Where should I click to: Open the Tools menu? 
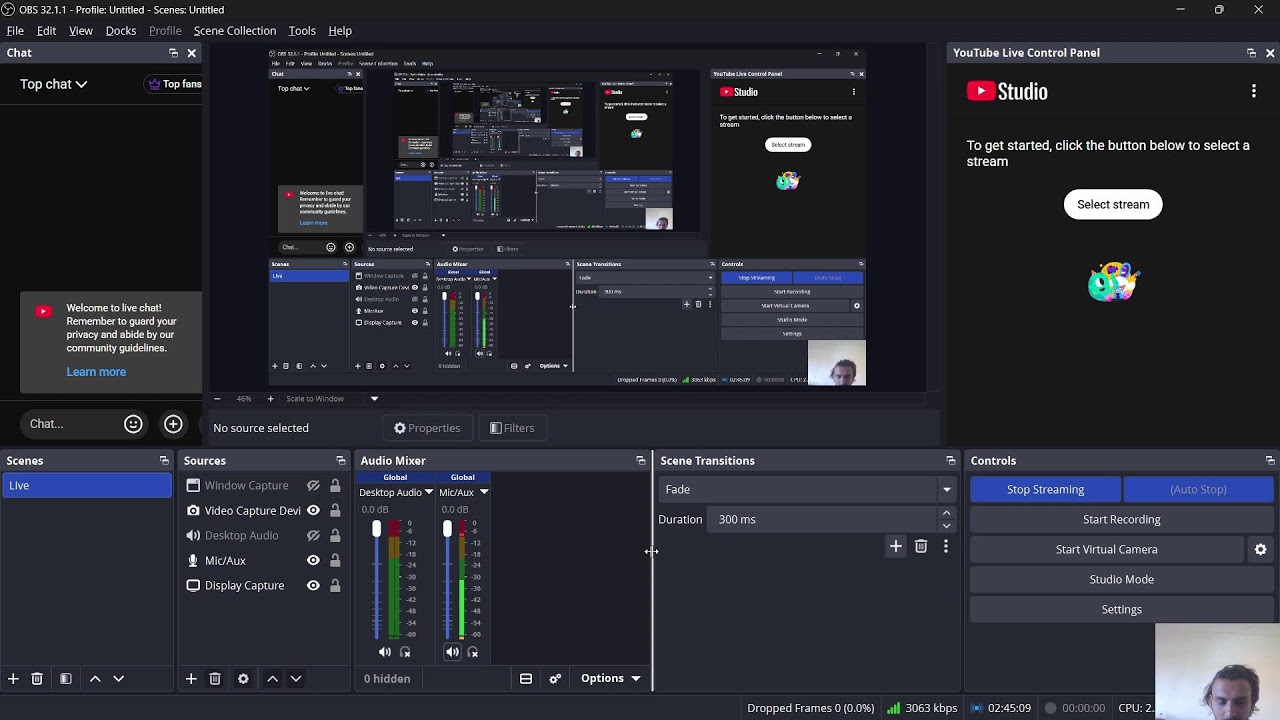coord(302,31)
